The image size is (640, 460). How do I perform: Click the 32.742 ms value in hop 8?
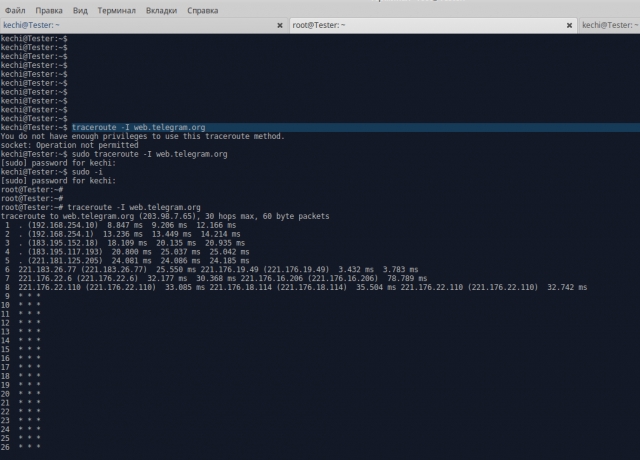tap(567, 287)
